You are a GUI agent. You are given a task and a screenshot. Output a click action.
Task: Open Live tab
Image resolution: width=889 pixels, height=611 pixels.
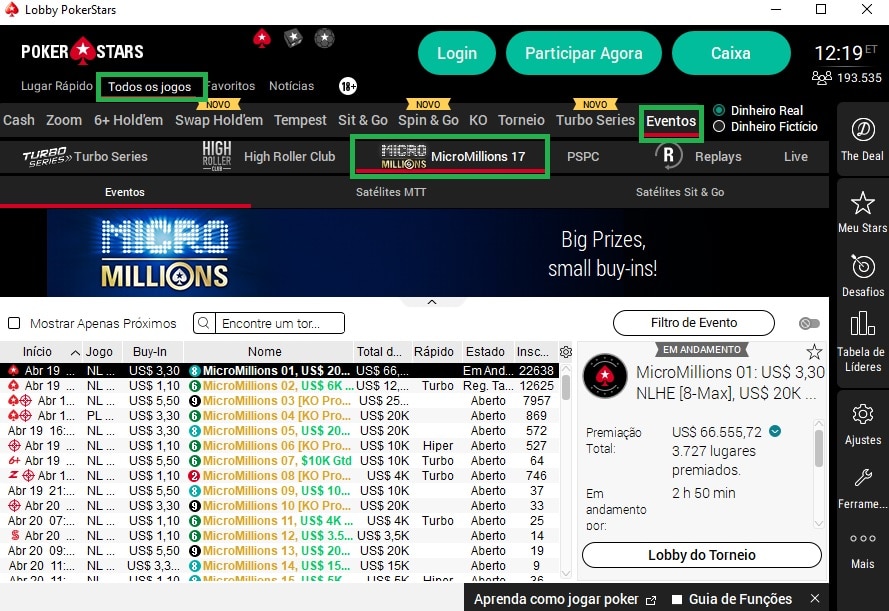[795, 156]
